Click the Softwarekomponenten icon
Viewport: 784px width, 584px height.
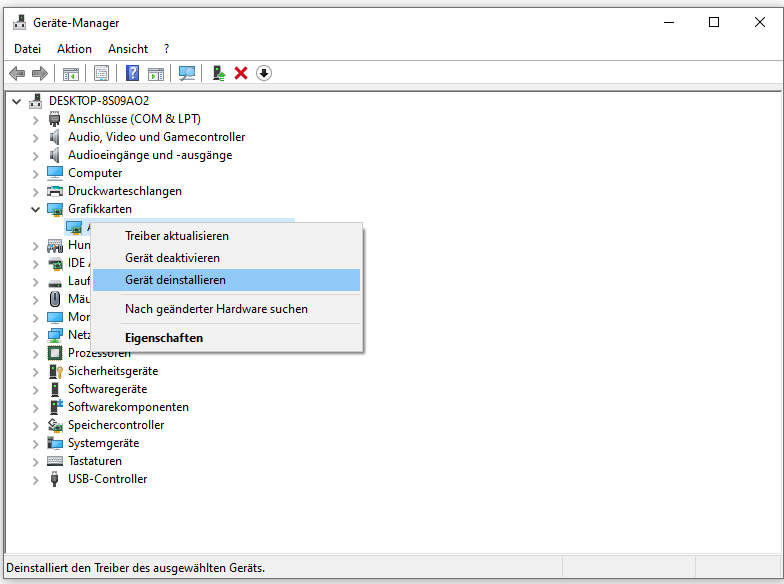(x=56, y=407)
